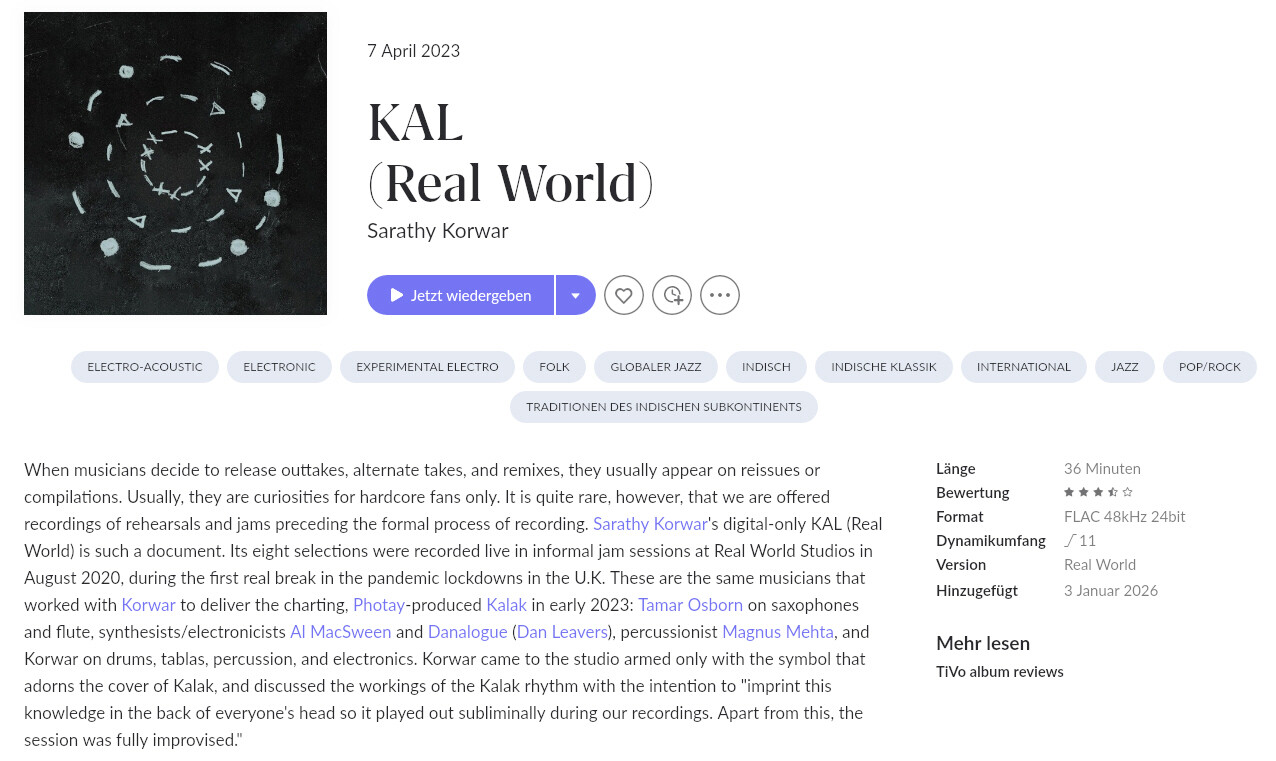Select TRADITIONEN DES INDISCHEN SUBKONTINENTS tag
Image resolution: width=1276 pixels, height=761 pixels.
pos(664,407)
